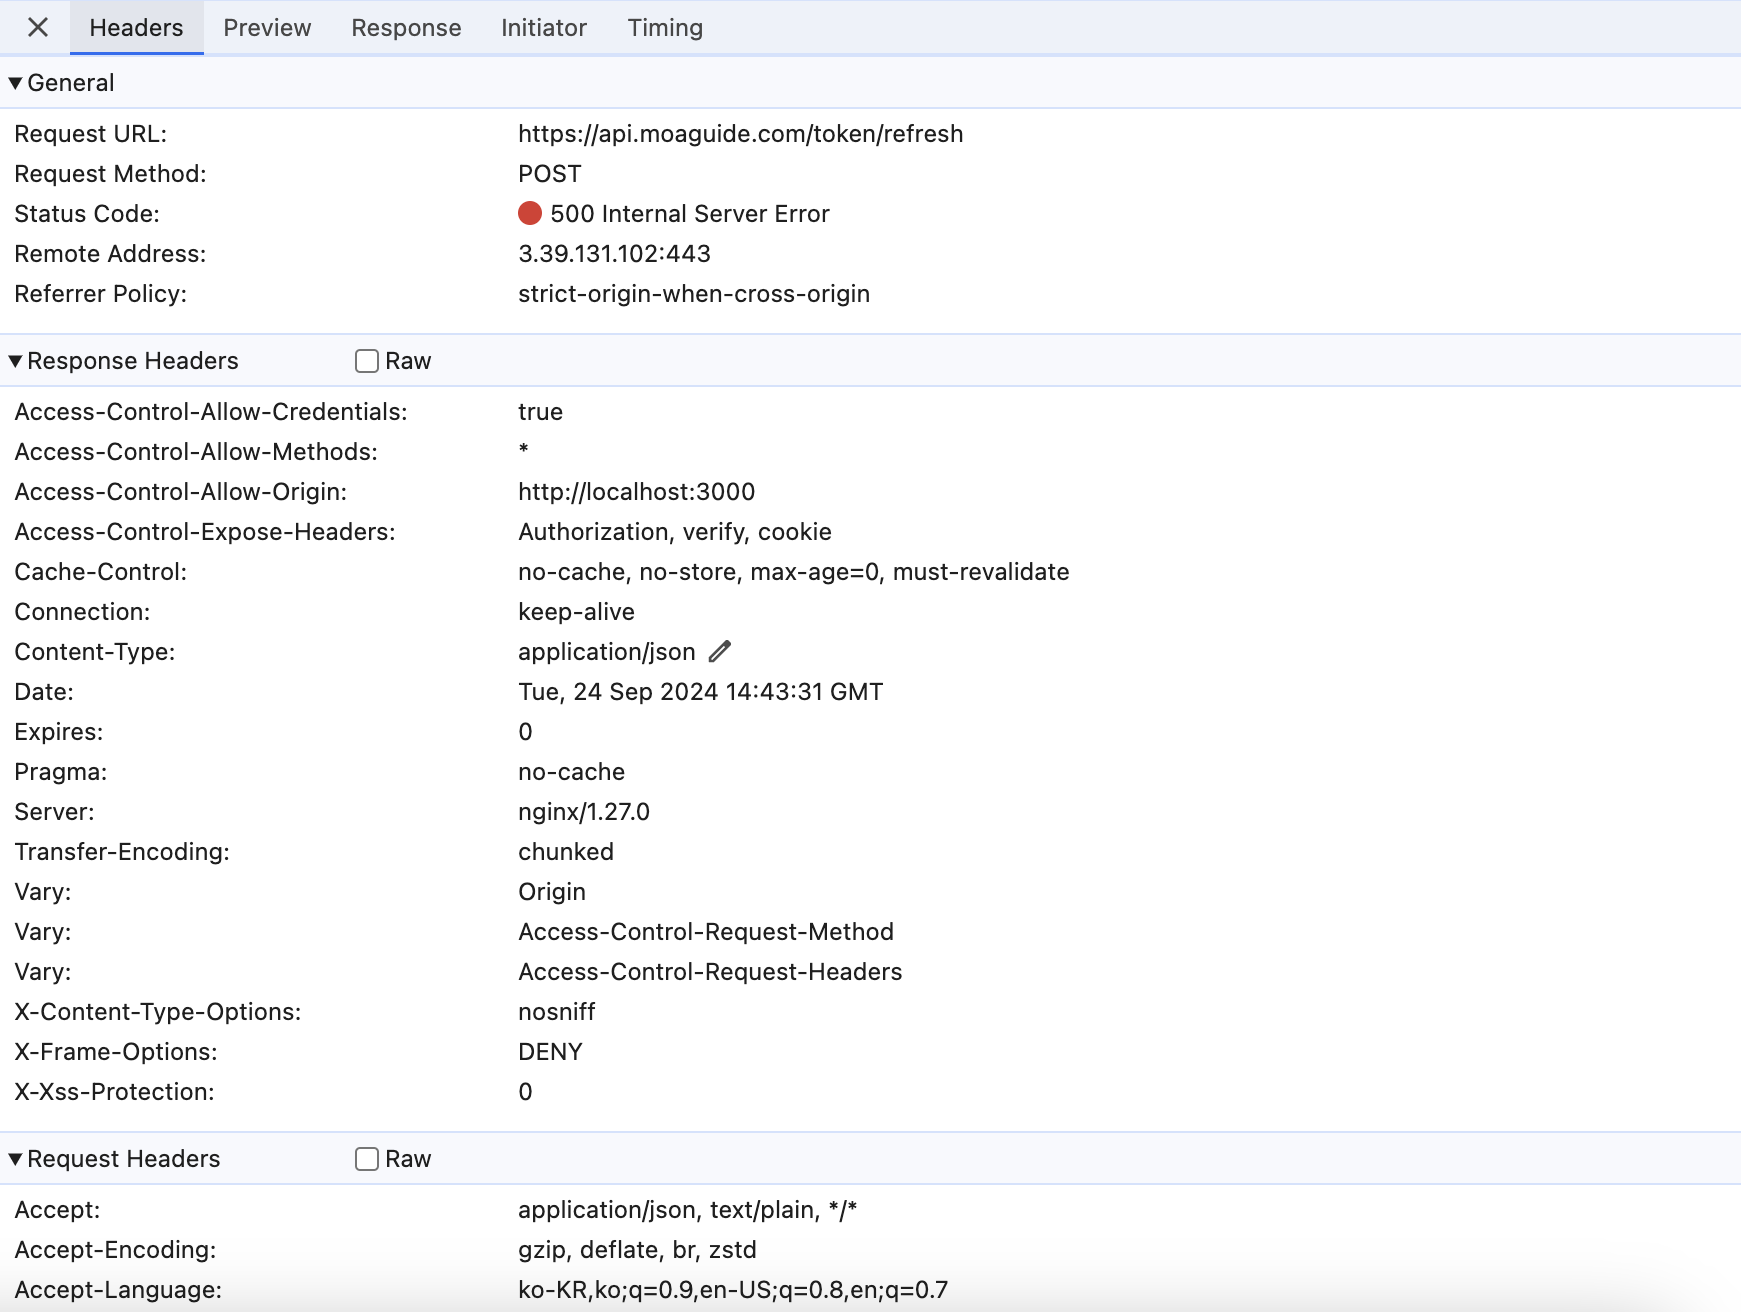Switch to the Headers tab

136,28
